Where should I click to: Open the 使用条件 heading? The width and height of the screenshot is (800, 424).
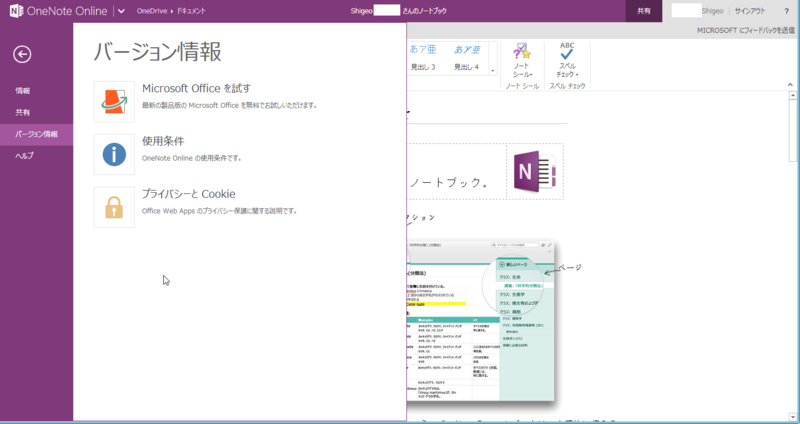pos(163,141)
